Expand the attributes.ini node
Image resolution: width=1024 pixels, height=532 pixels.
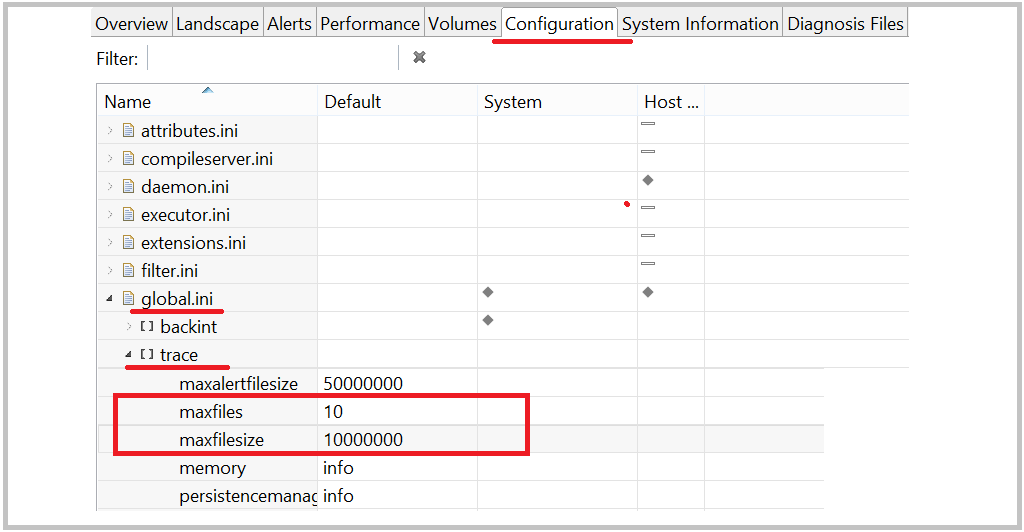[110, 131]
